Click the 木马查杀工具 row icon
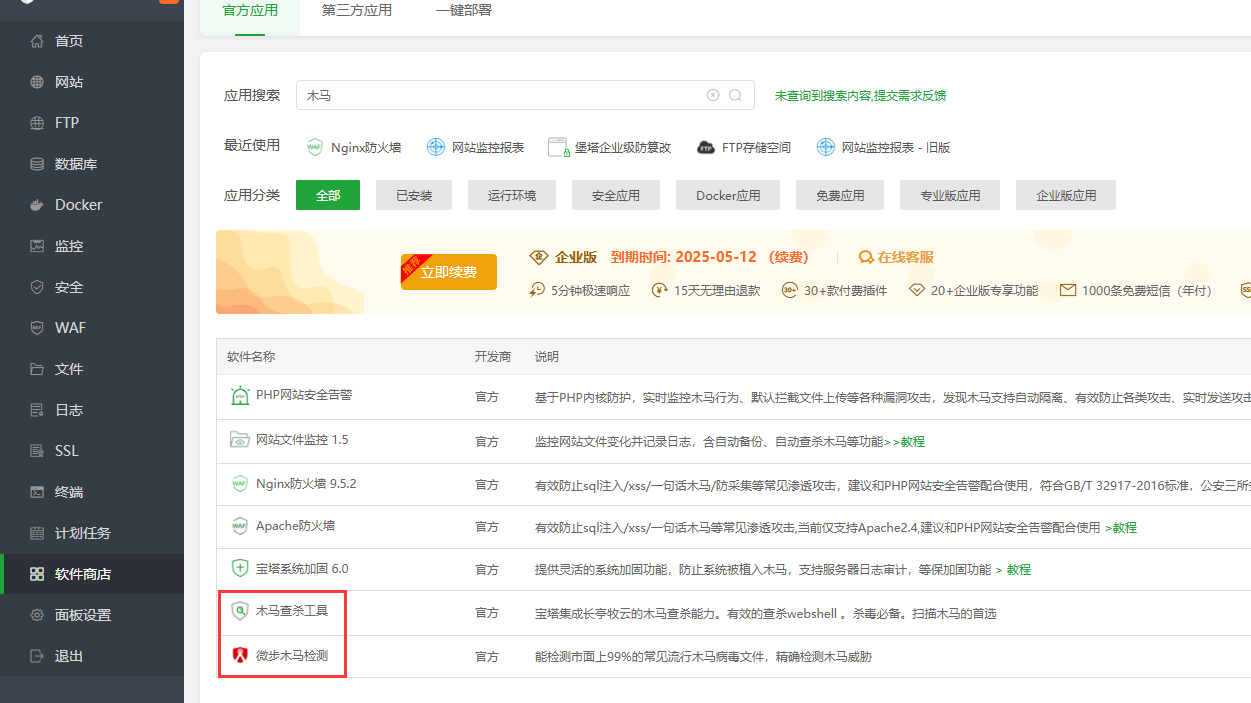This screenshot has height=703, width=1251. click(240, 611)
